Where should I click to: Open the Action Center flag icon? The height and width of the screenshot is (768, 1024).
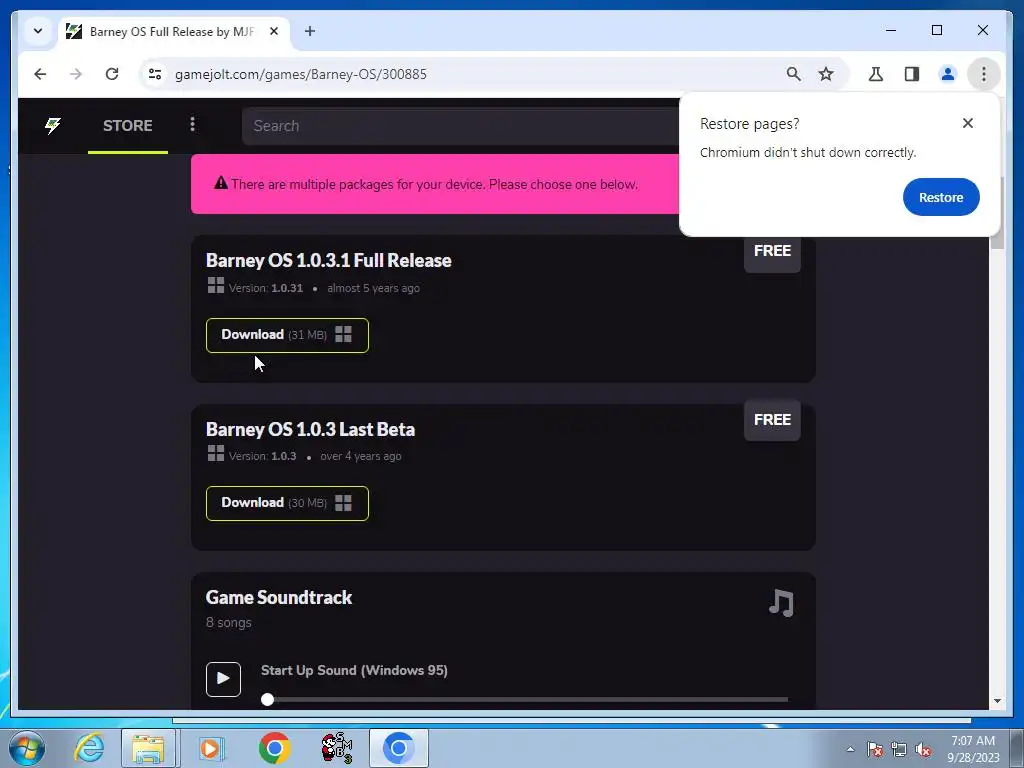coord(875,749)
